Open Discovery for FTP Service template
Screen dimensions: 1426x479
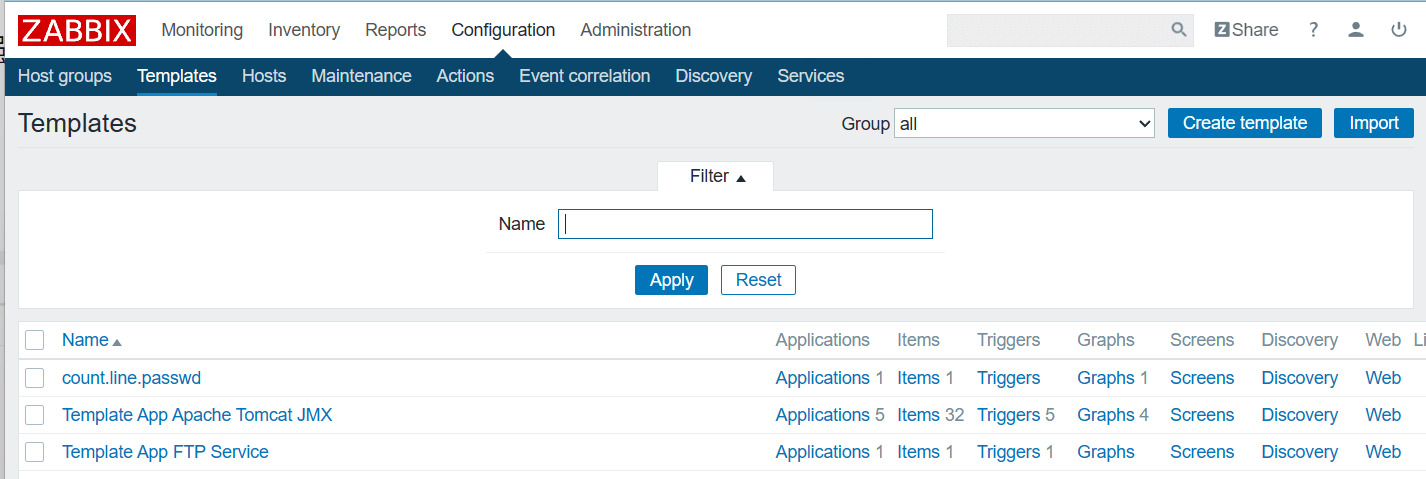1299,452
